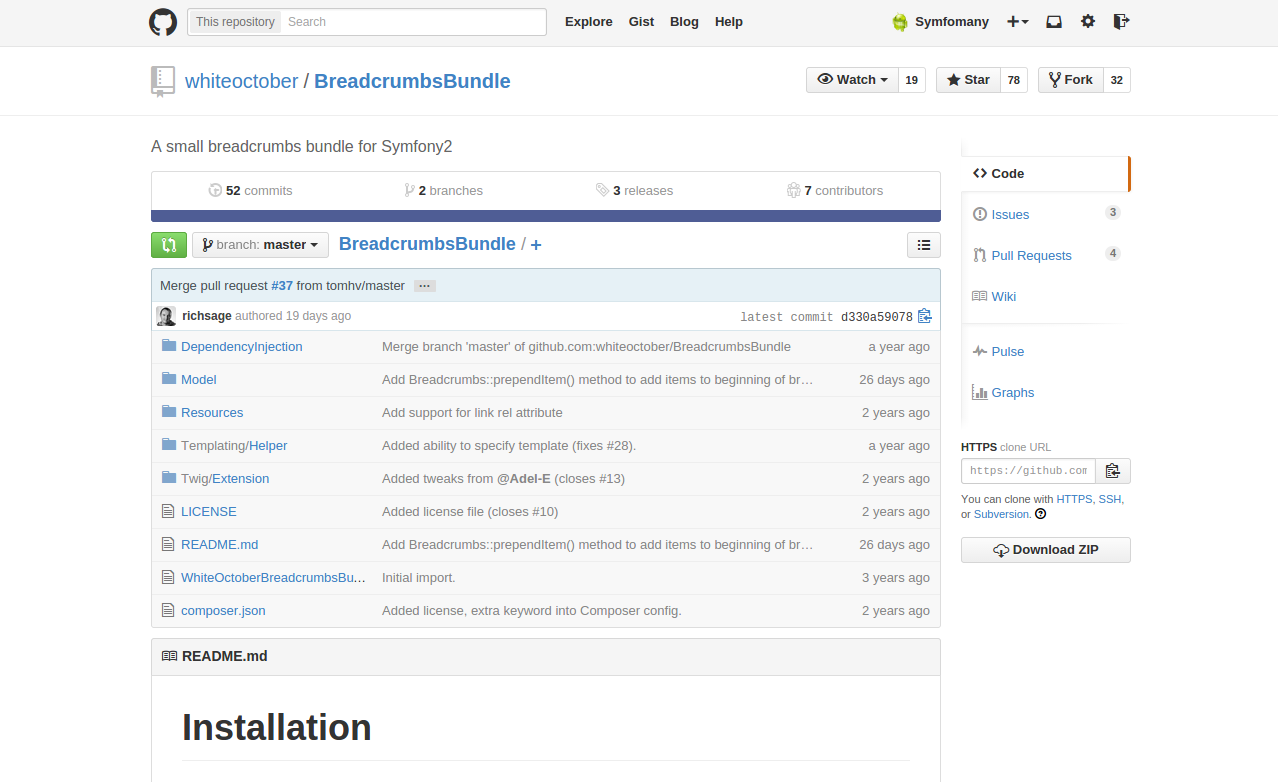Open the BreadcrumbsBundle title link

click(x=412, y=81)
